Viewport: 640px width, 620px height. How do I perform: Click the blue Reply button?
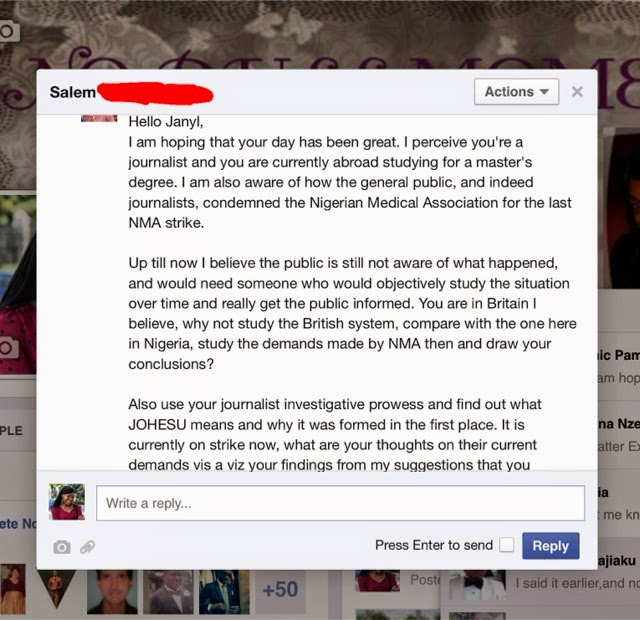tap(551, 546)
